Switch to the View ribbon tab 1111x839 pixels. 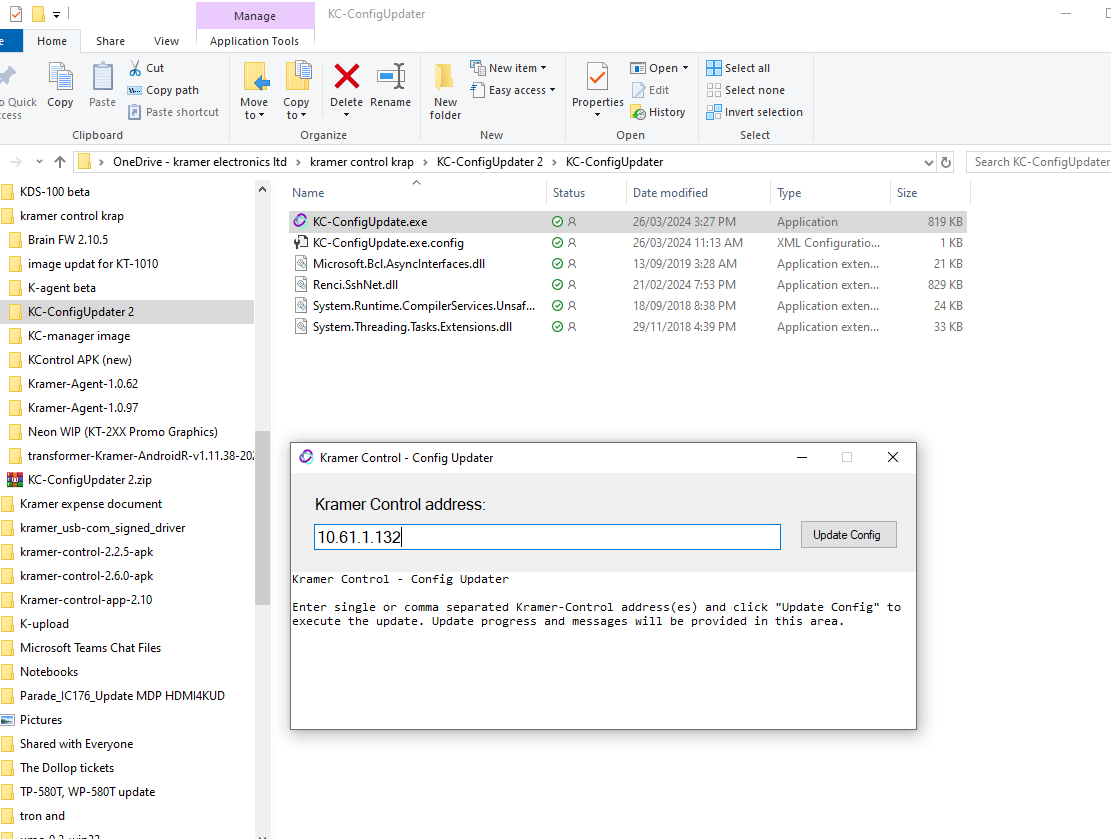(166, 41)
